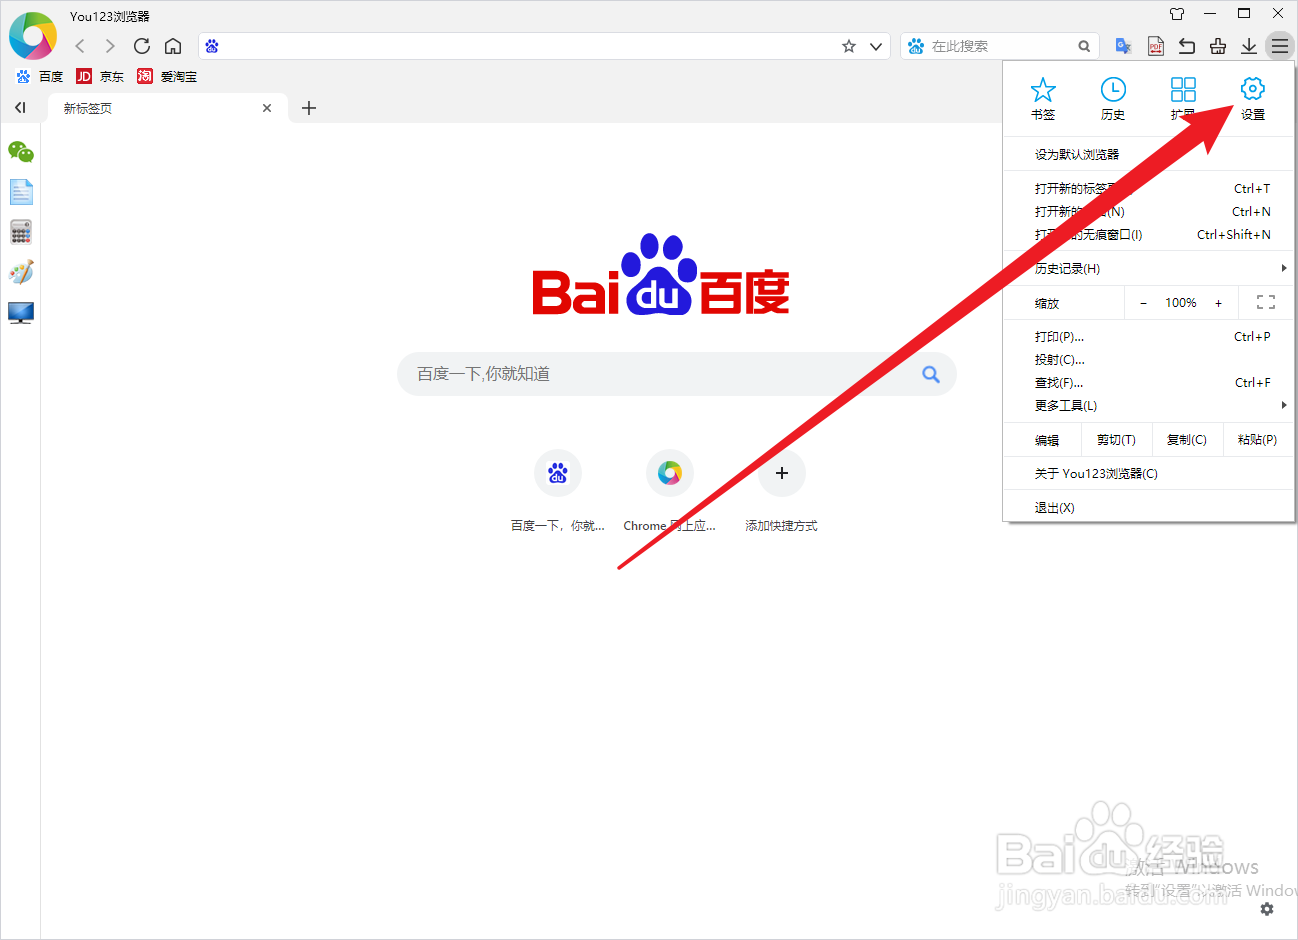Bookmark this page with star icon
The height and width of the screenshot is (940, 1298).
(x=849, y=46)
